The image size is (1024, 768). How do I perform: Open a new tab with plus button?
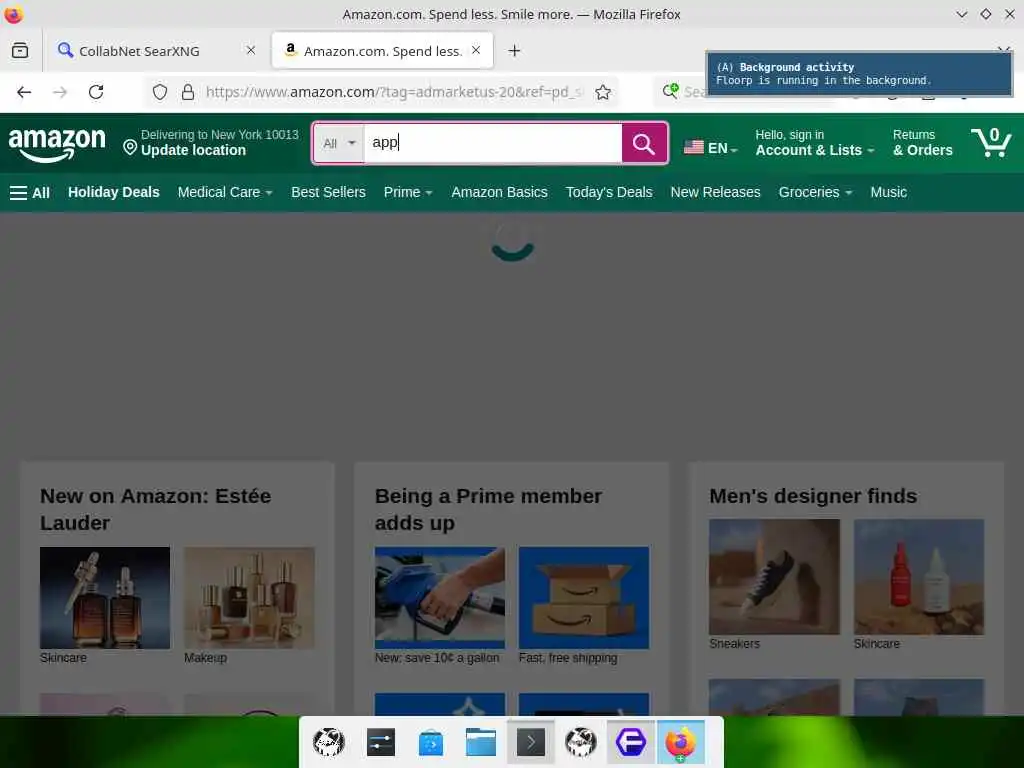point(515,50)
